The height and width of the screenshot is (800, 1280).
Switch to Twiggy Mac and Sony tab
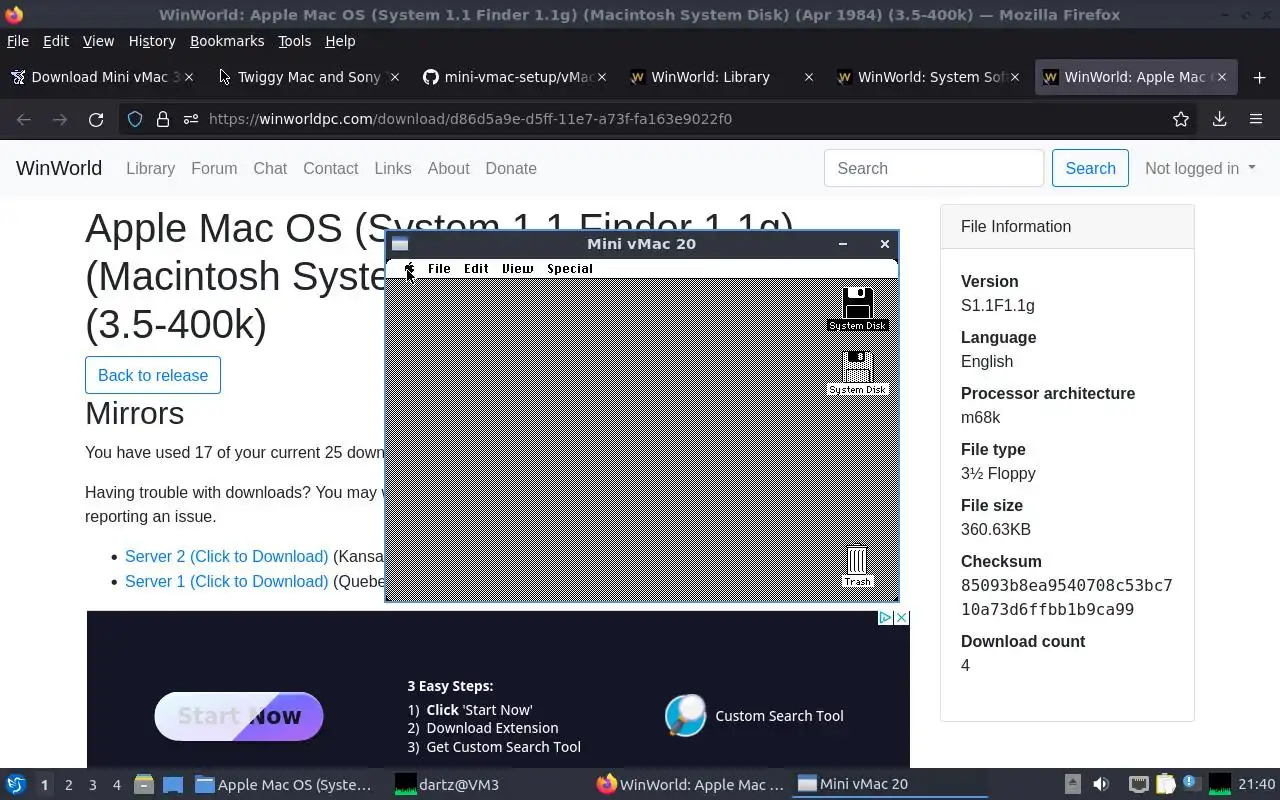click(x=308, y=77)
